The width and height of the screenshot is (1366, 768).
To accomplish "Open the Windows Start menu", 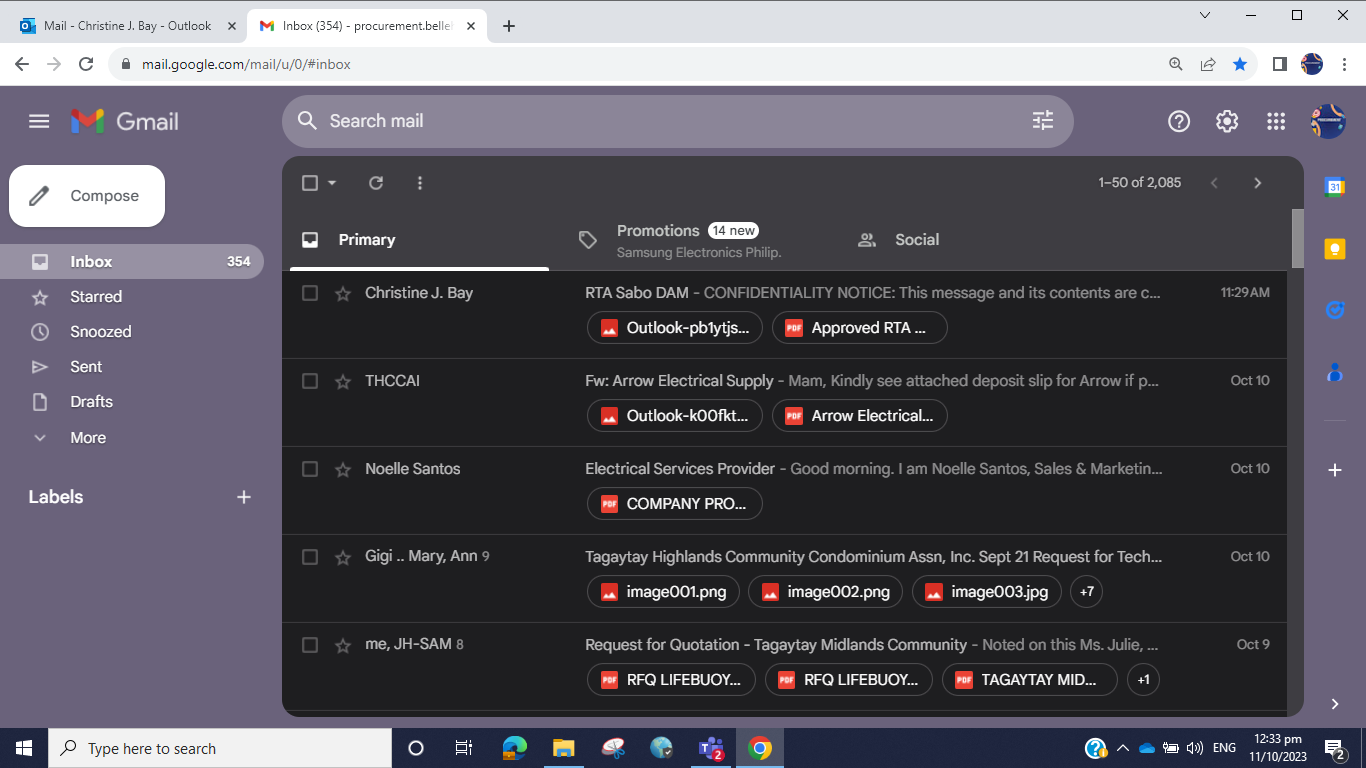I will [x=24, y=748].
